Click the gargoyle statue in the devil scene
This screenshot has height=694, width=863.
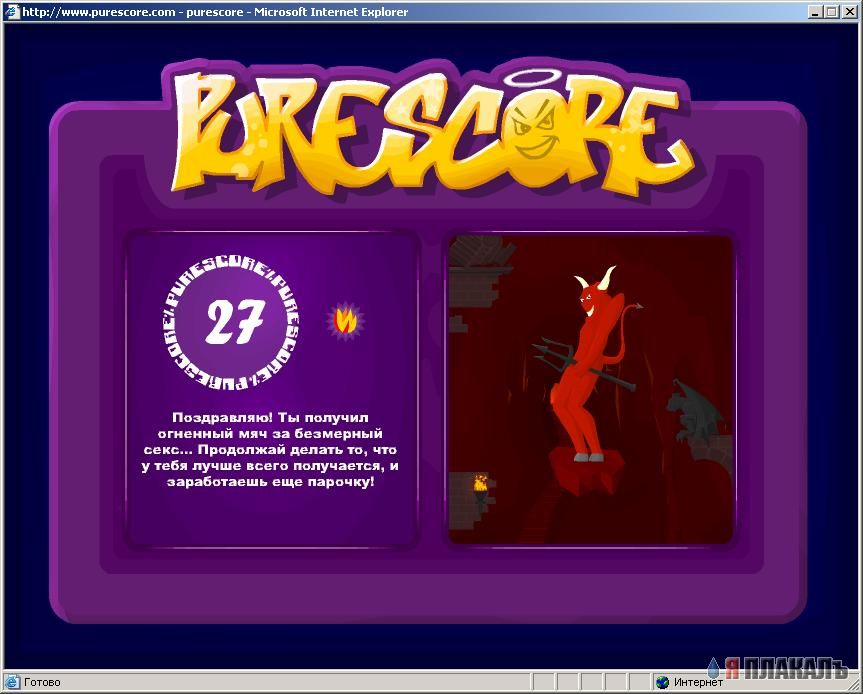pos(695,411)
